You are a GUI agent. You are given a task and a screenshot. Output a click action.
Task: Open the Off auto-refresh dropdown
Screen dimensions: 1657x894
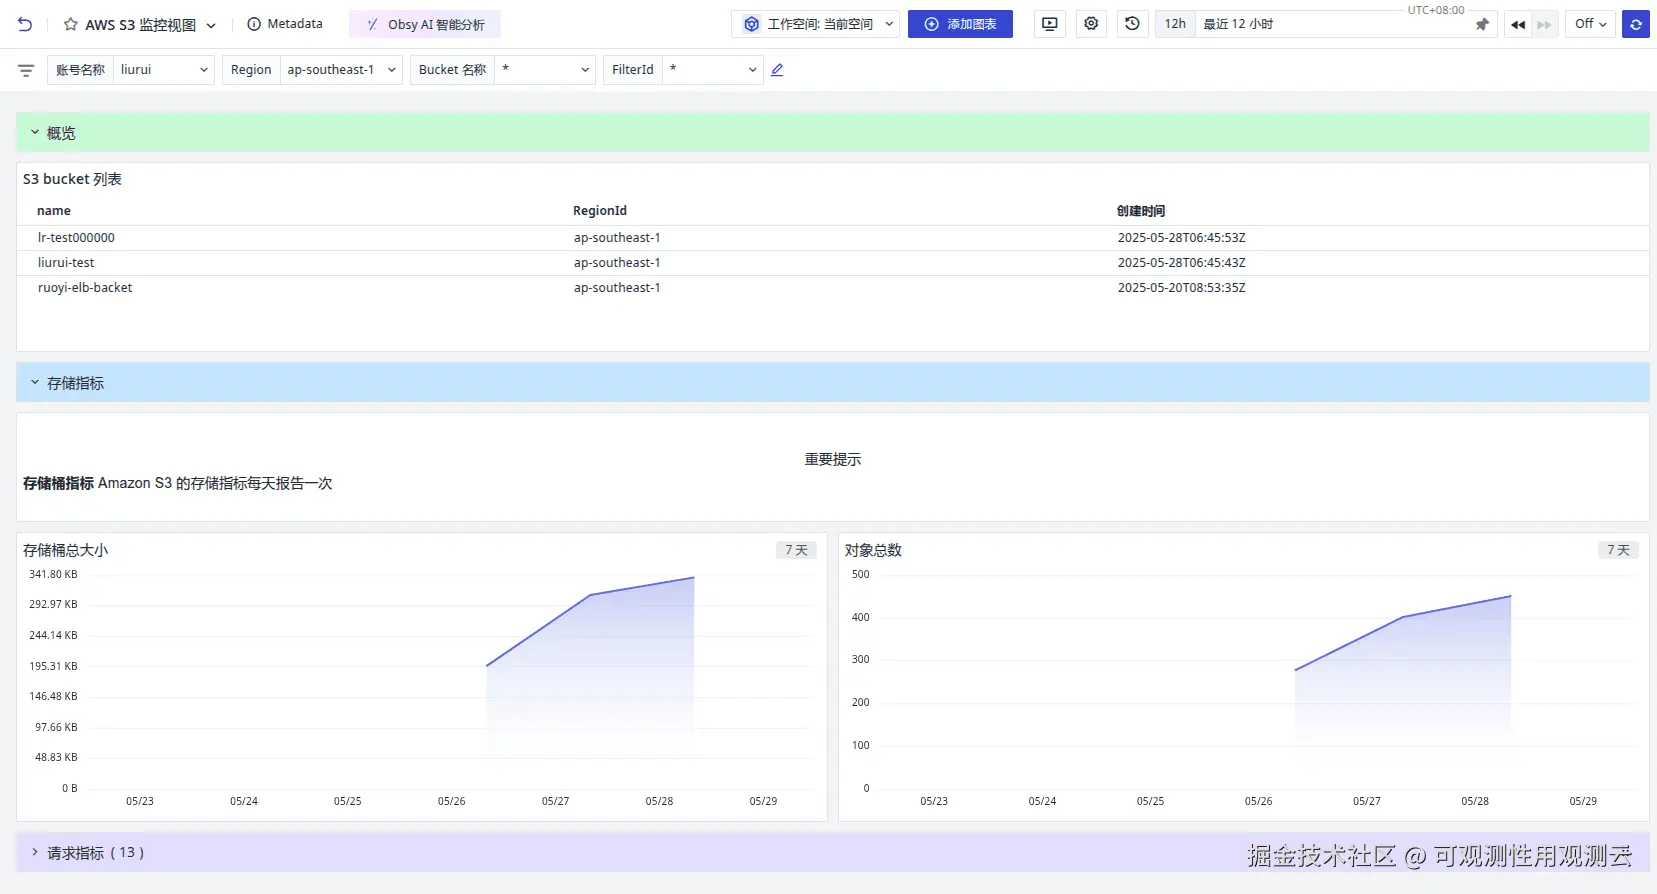pyautogui.click(x=1590, y=24)
